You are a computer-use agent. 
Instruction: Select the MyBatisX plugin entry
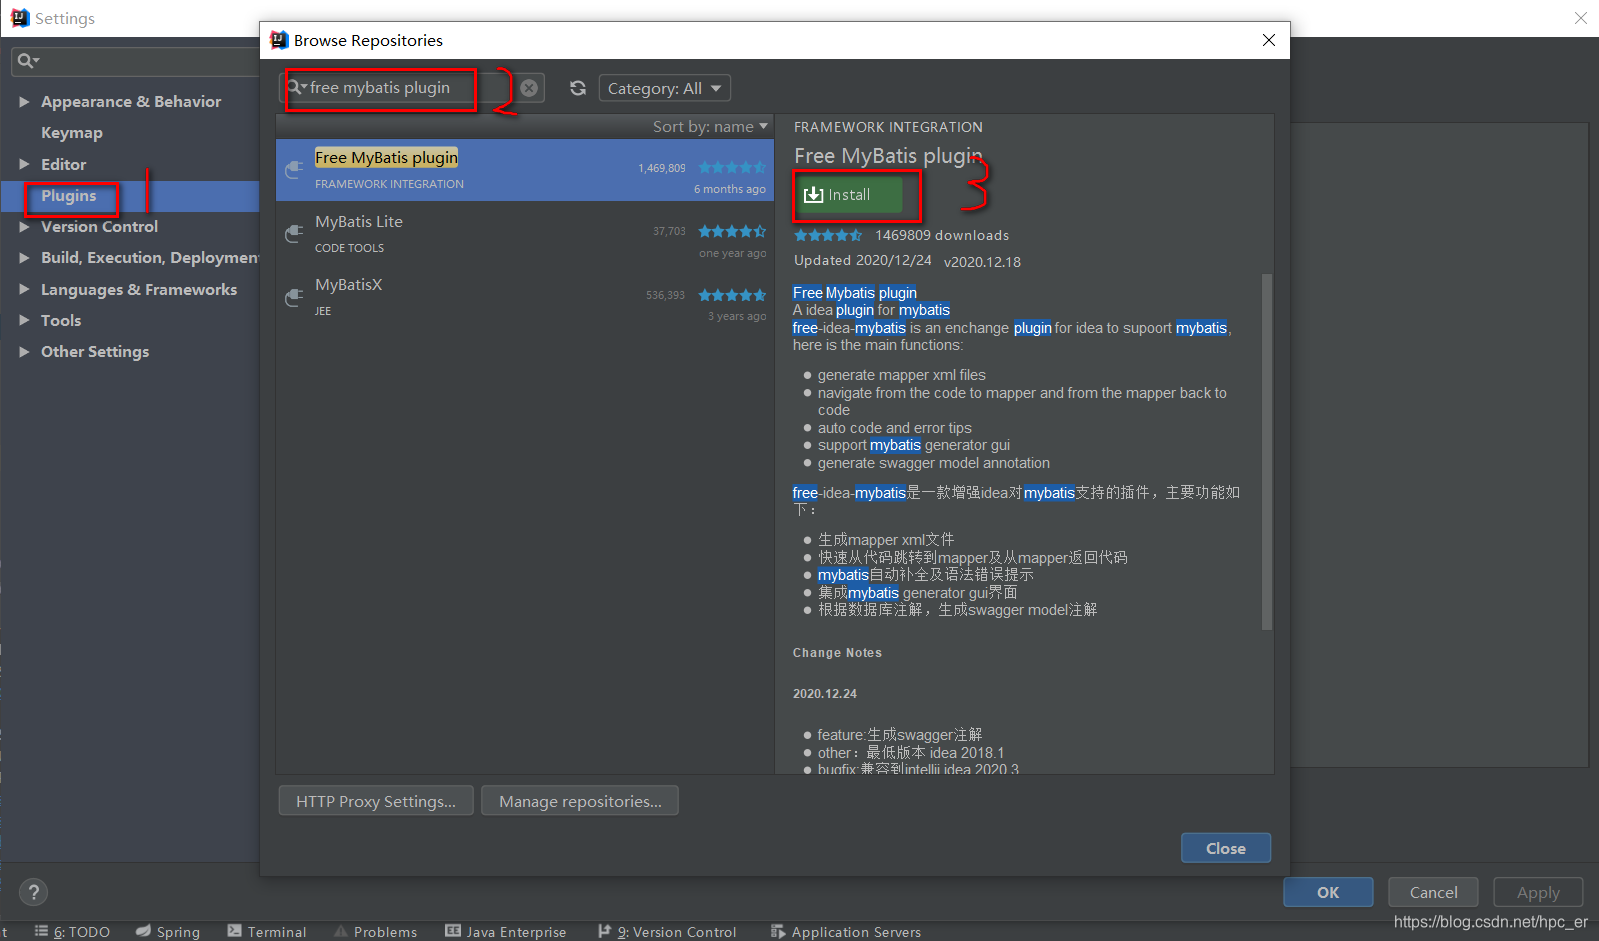point(525,297)
